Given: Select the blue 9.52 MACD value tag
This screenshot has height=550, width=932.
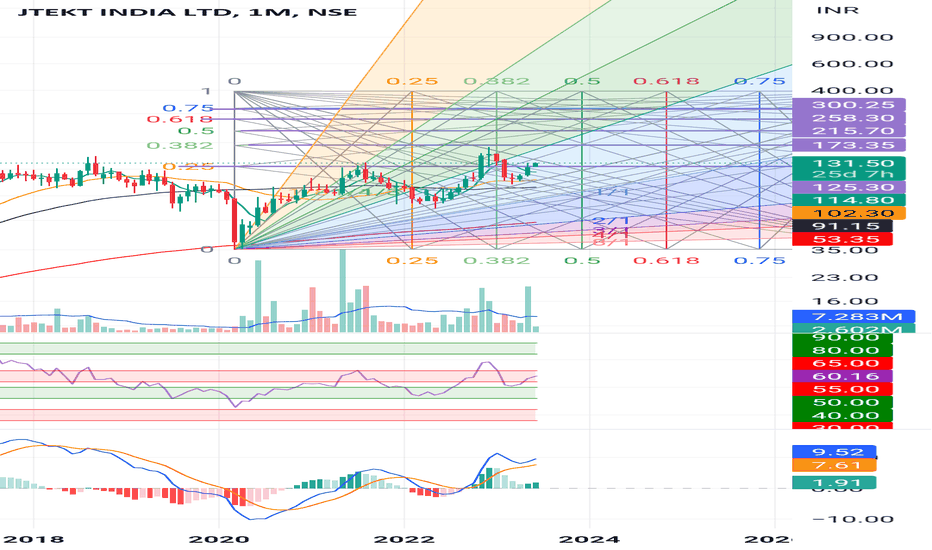Looking at the screenshot, I should tap(835, 452).
